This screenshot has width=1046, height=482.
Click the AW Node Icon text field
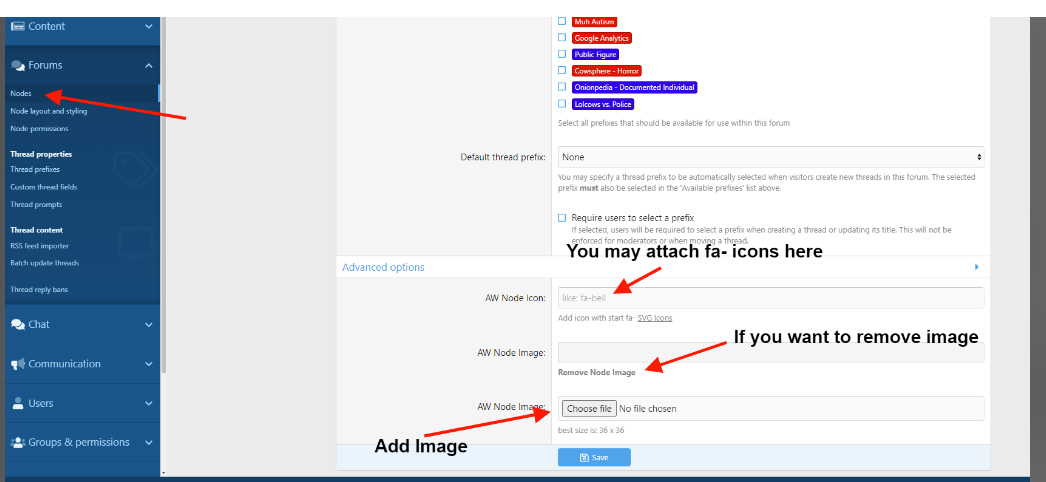click(x=770, y=298)
